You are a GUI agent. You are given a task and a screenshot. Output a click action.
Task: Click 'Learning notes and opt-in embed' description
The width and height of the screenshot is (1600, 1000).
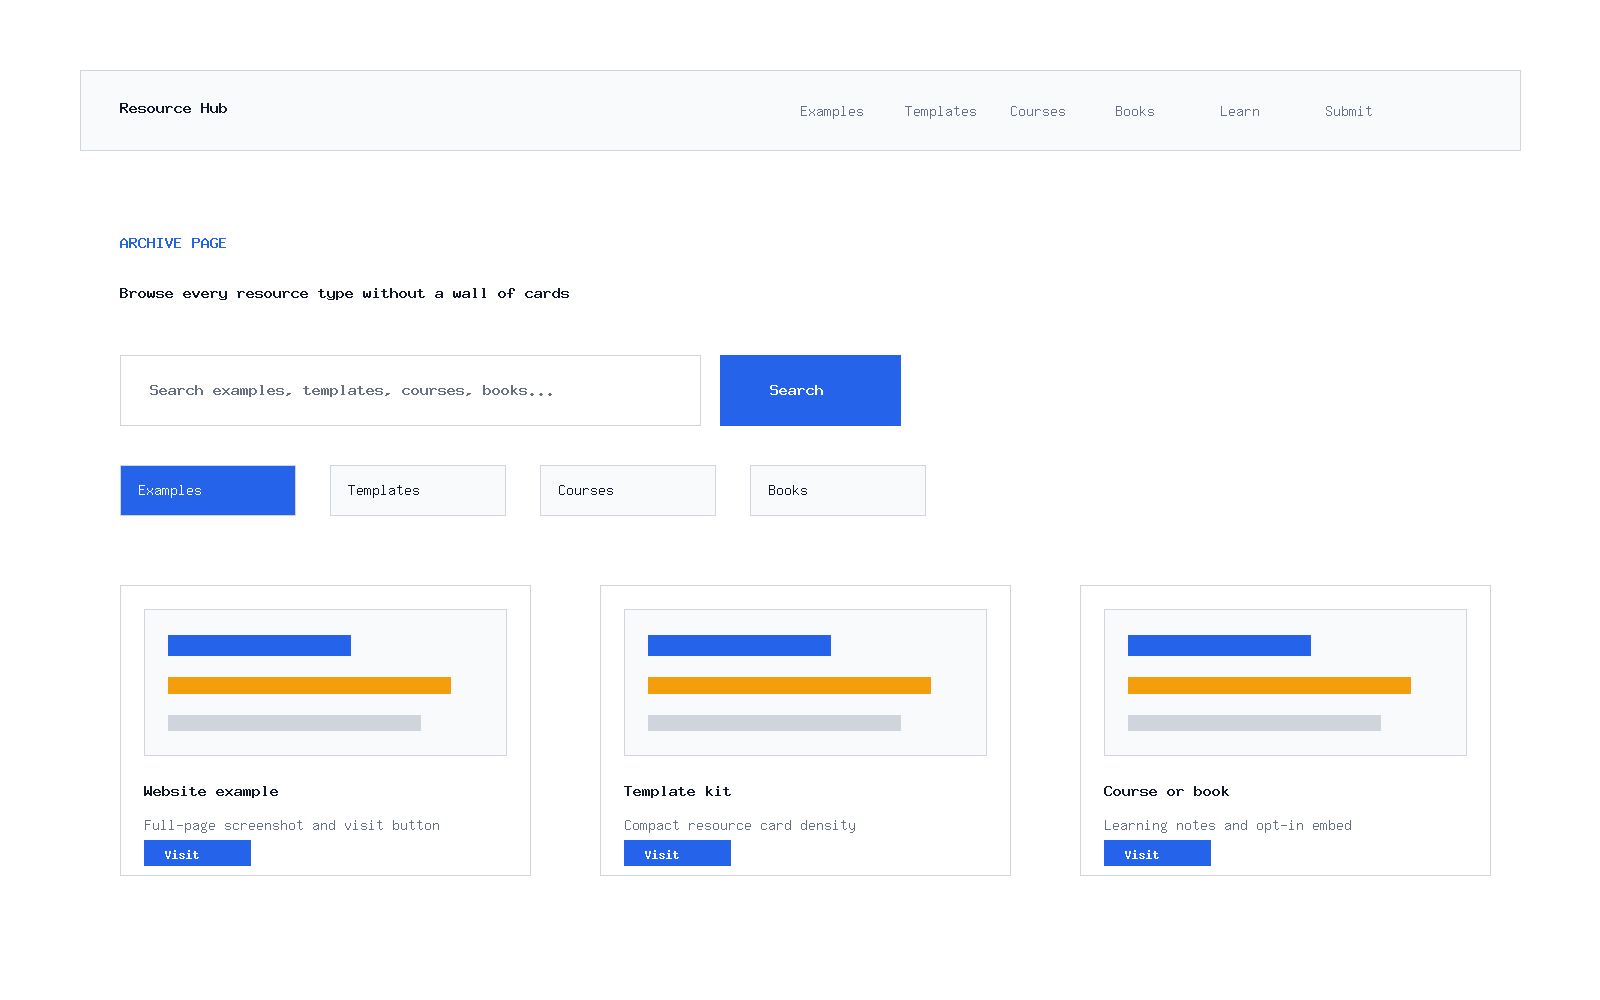[1228, 825]
